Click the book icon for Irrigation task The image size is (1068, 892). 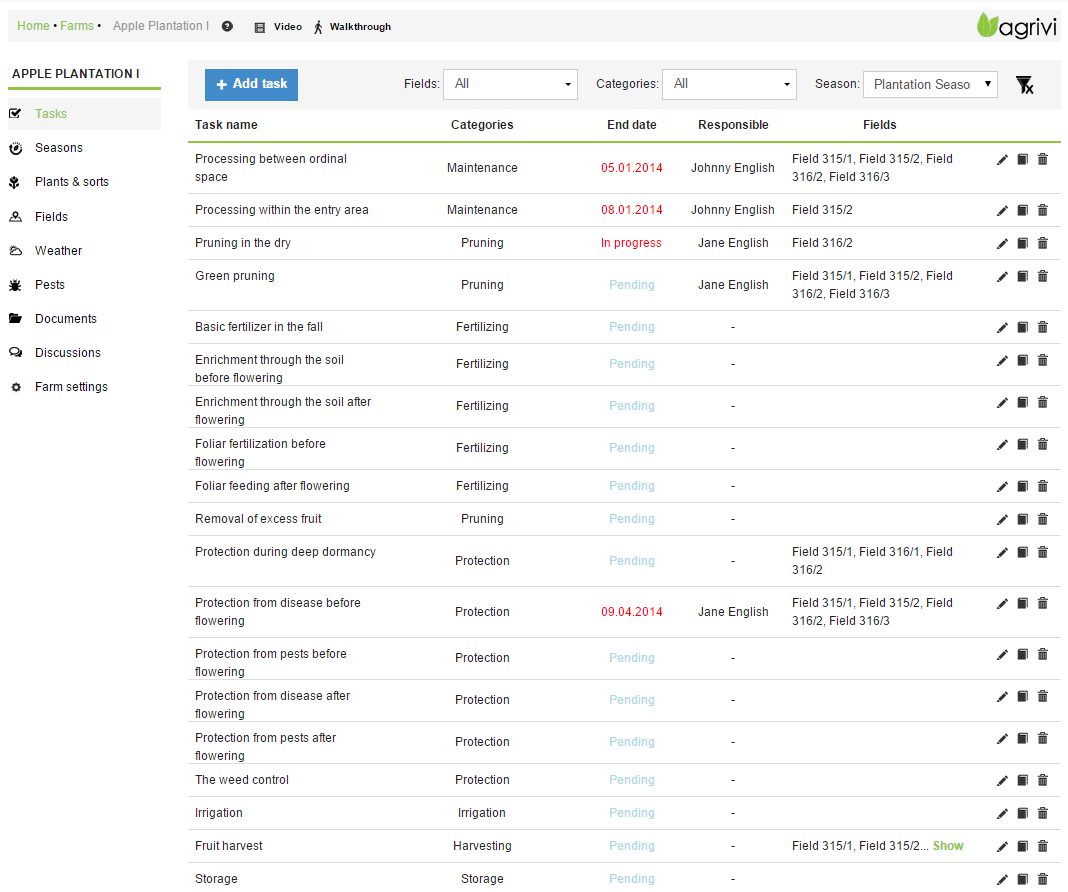click(1022, 813)
